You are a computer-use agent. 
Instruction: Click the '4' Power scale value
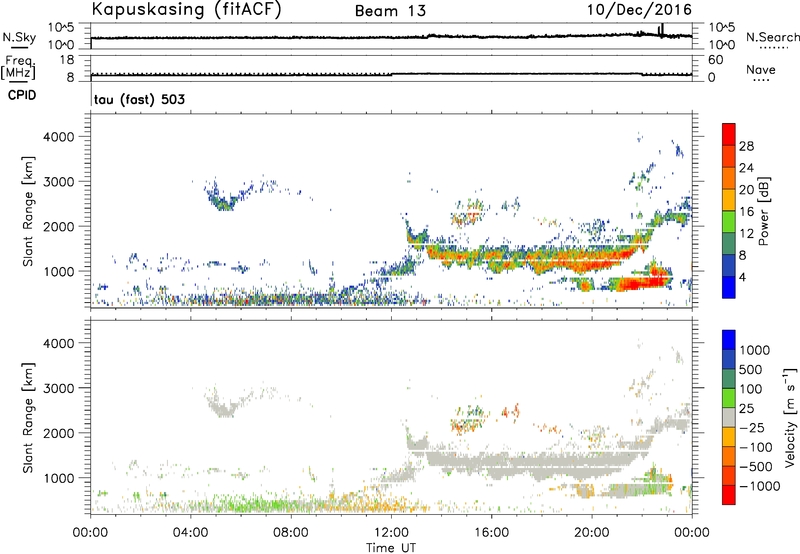tap(743, 277)
